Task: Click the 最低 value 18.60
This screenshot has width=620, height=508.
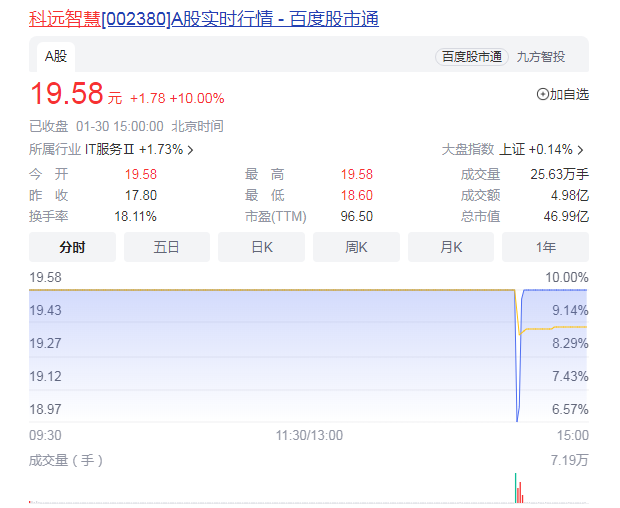Action: 357,195
